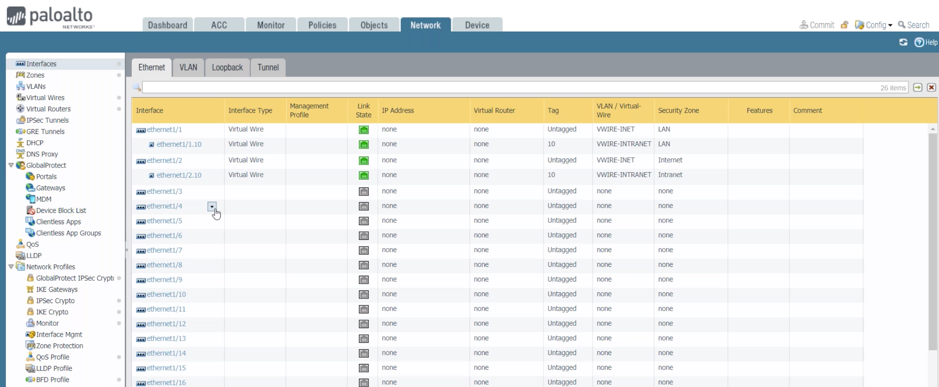Click the green link state icon for ethernet1/1
Viewport: 939px width, 387px height.
pyautogui.click(x=364, y=129)
